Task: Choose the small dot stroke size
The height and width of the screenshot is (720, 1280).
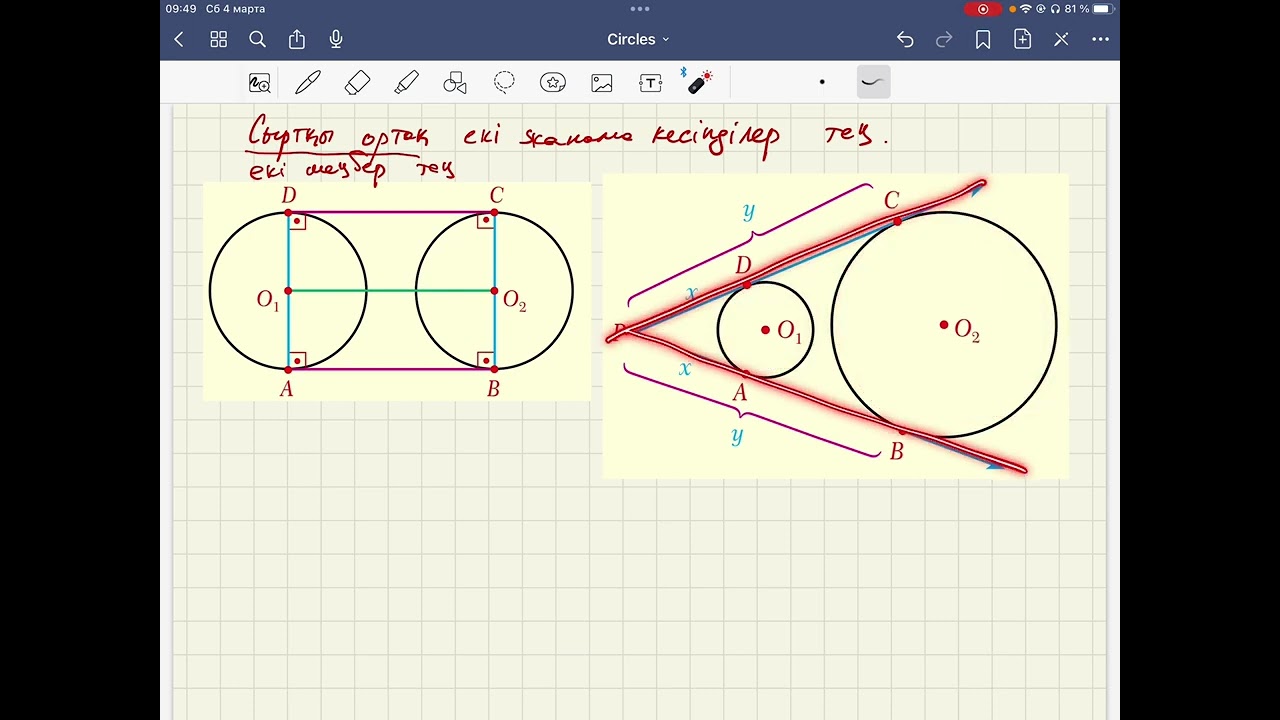Action: pos(822,82)
